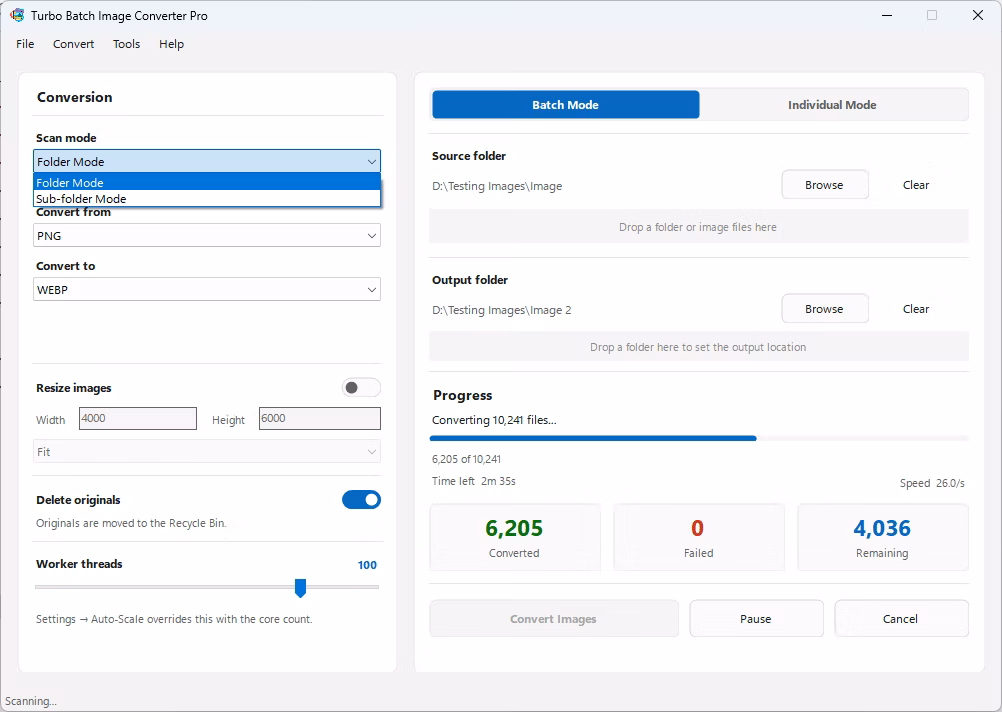Click the output path D:\Testing Images\Image 2
1002x712 pixels.
point(502,310)
